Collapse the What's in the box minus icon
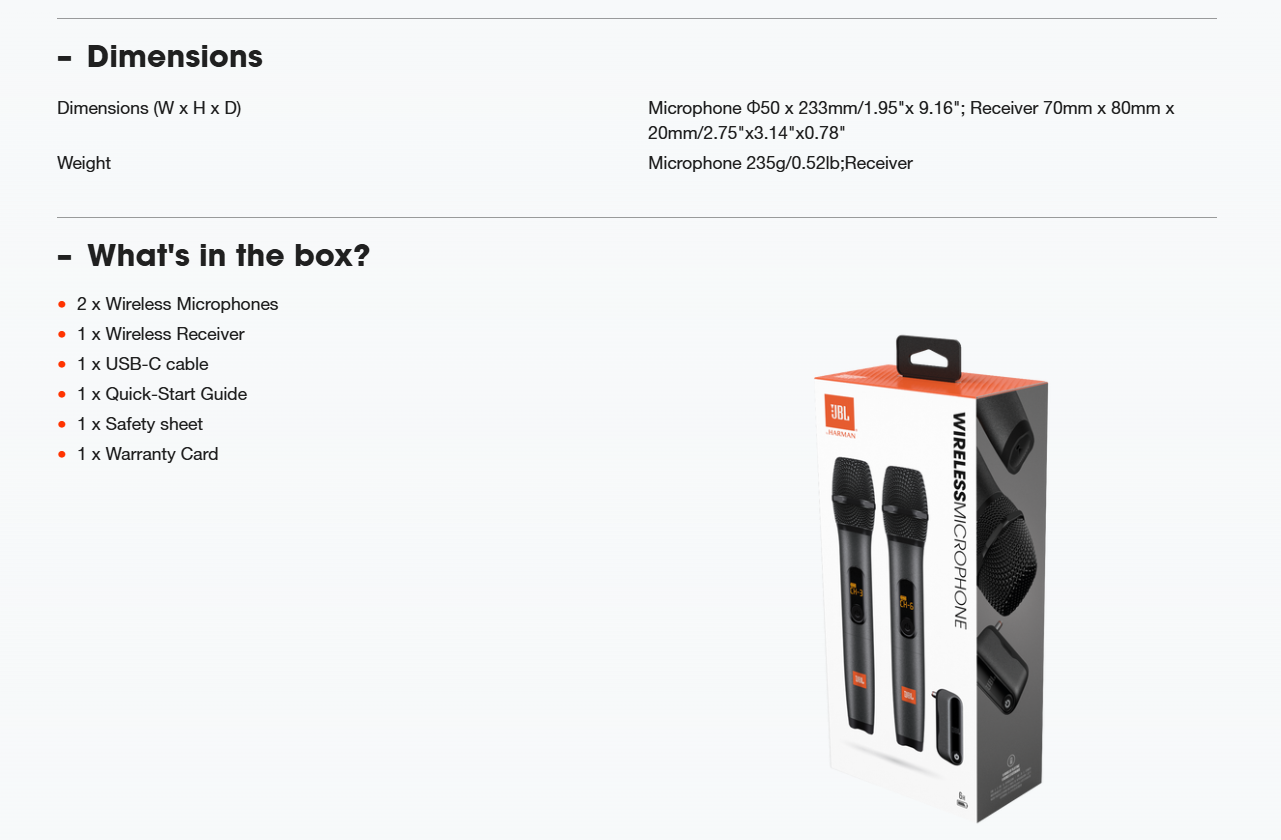Screen dimensions: 1281x840 (x=65, y=257)
